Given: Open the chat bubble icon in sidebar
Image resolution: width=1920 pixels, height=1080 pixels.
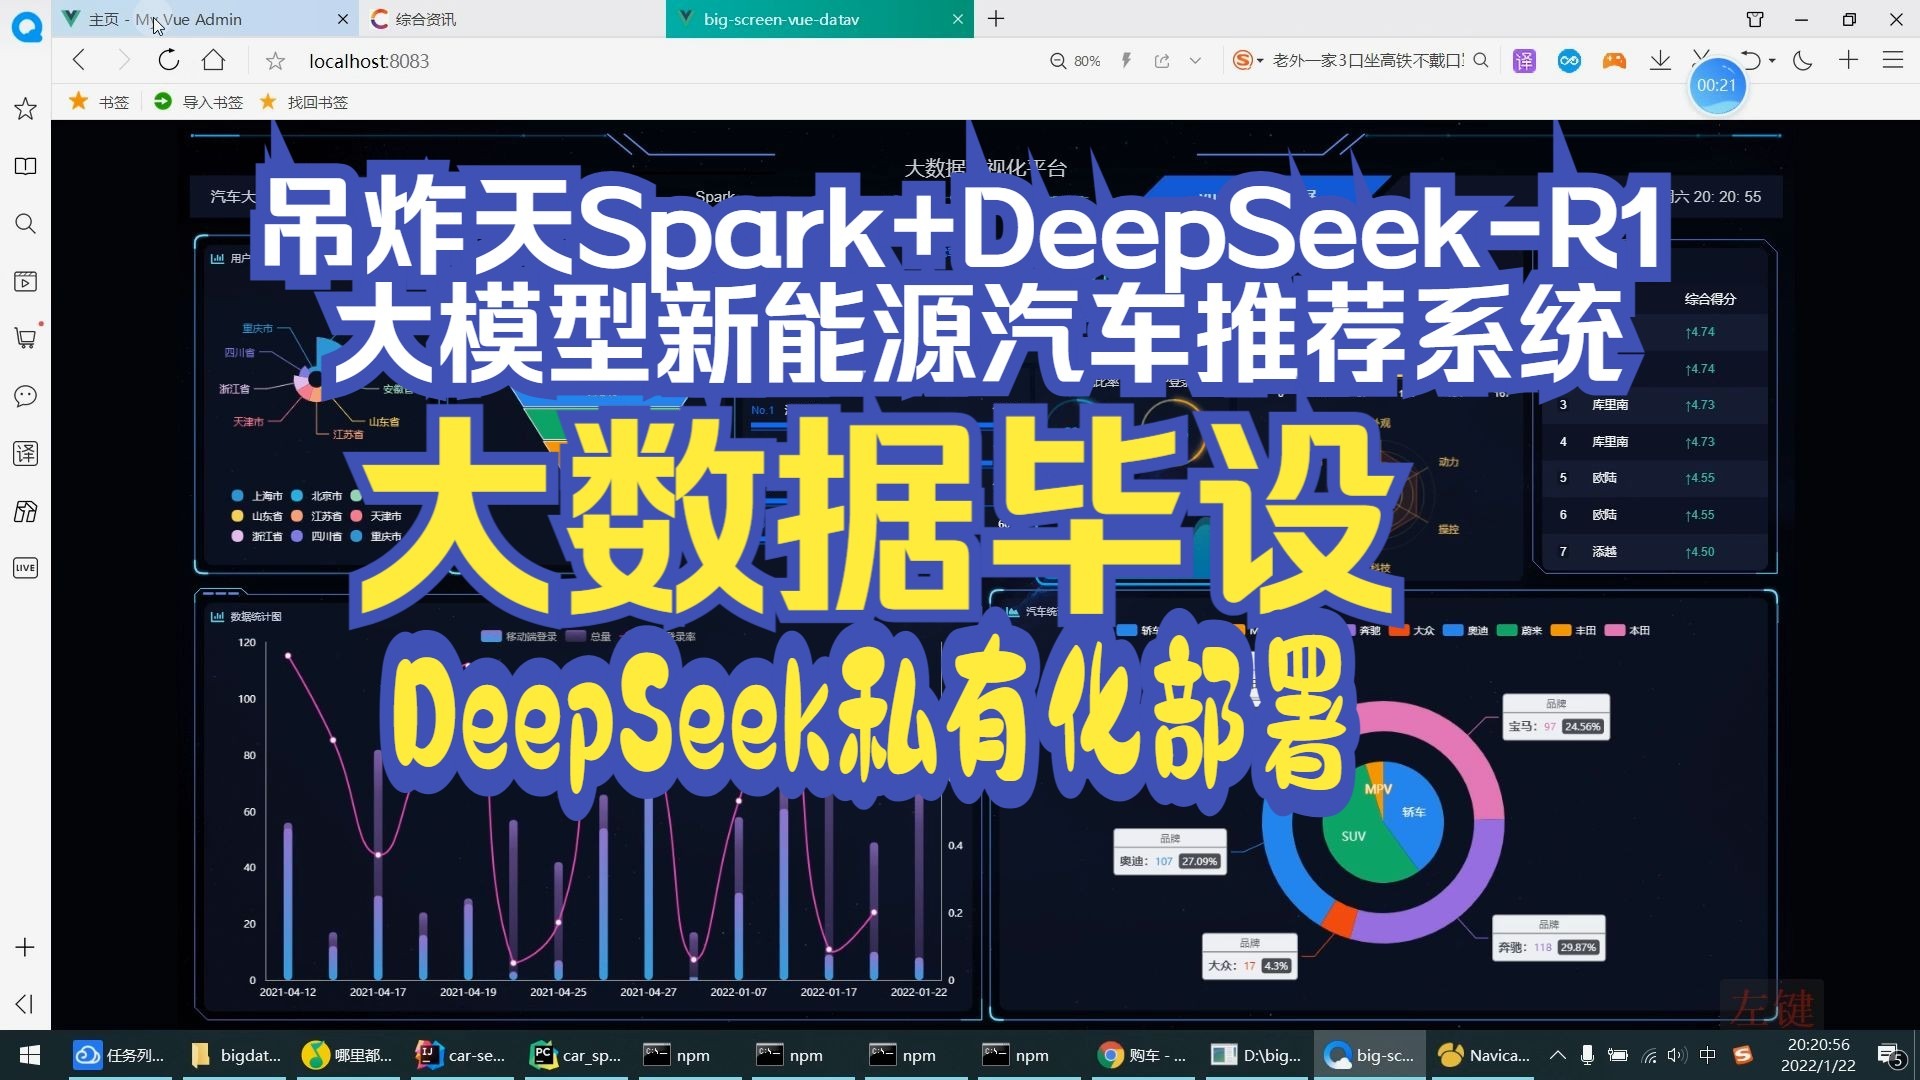Looking at the screenshot, I should click(26, 396).
